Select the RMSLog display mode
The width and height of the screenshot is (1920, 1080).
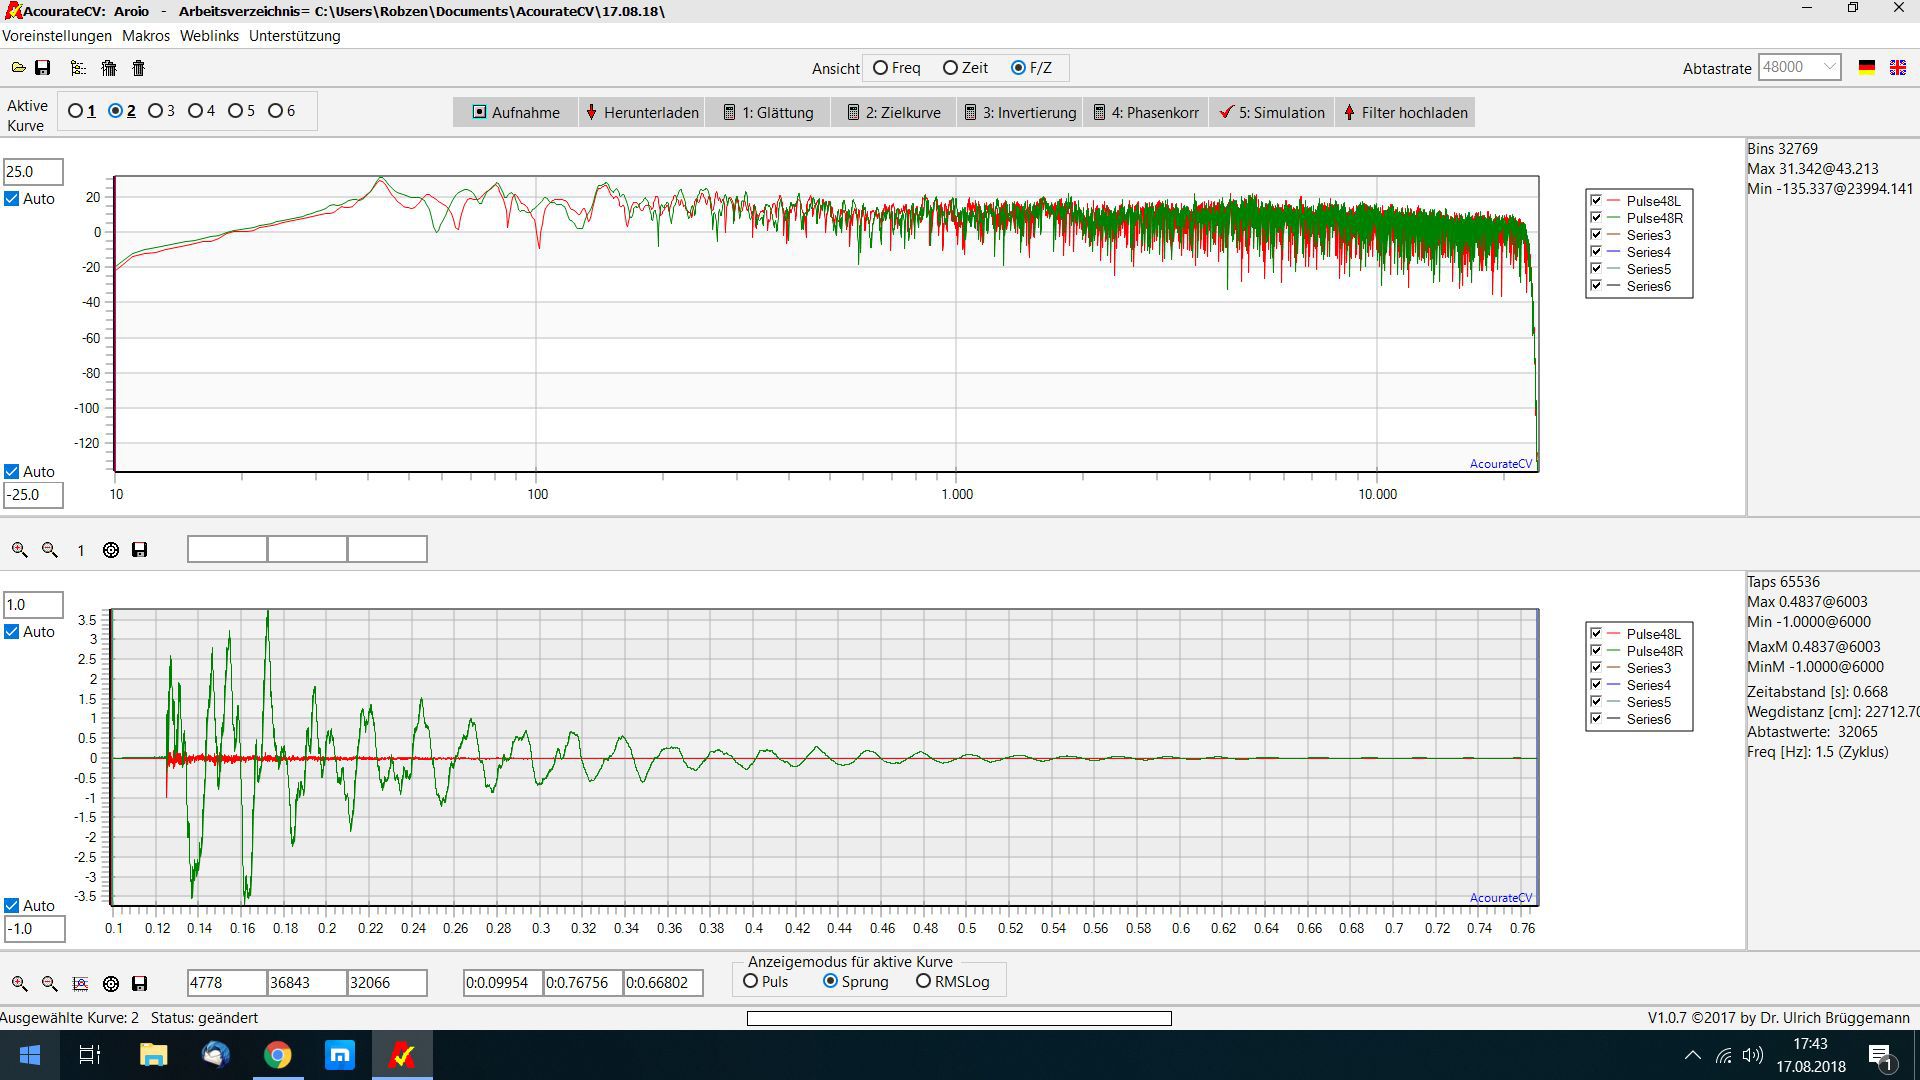(x=923, y=982)
